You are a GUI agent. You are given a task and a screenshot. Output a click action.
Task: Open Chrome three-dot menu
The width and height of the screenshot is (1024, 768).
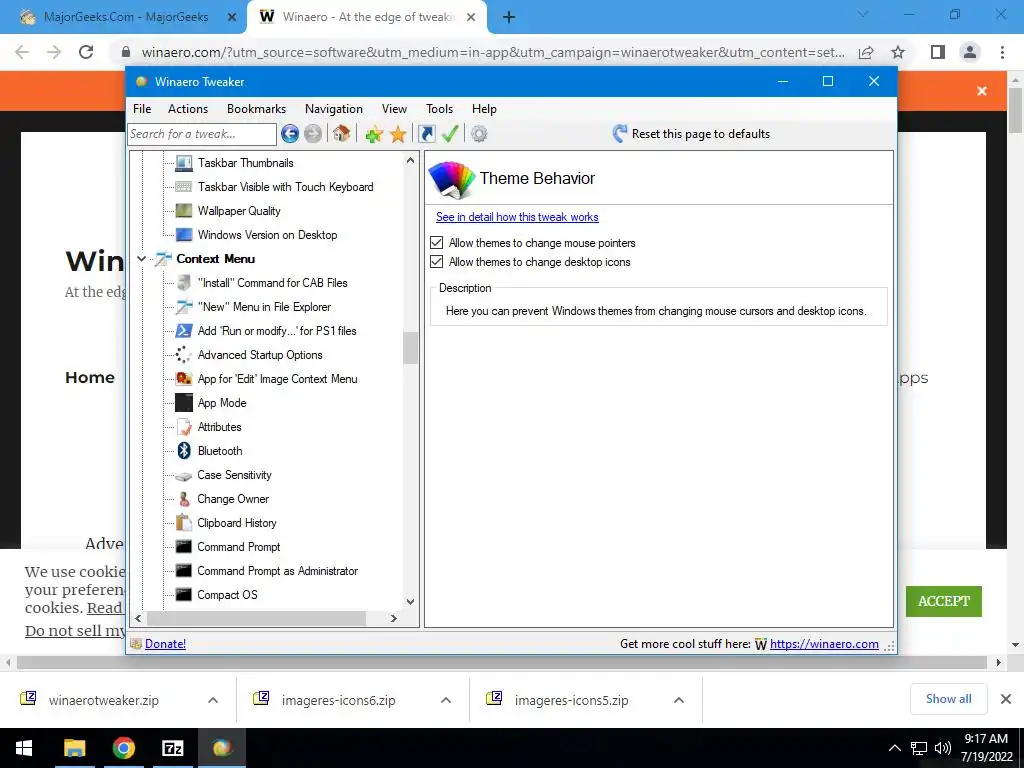[1002, 52]
